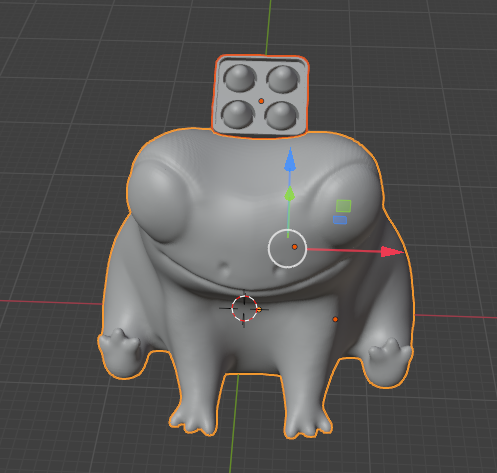Click the white circle free-move gizmo handle
The image size is (497, 473).
click(287, 248)
